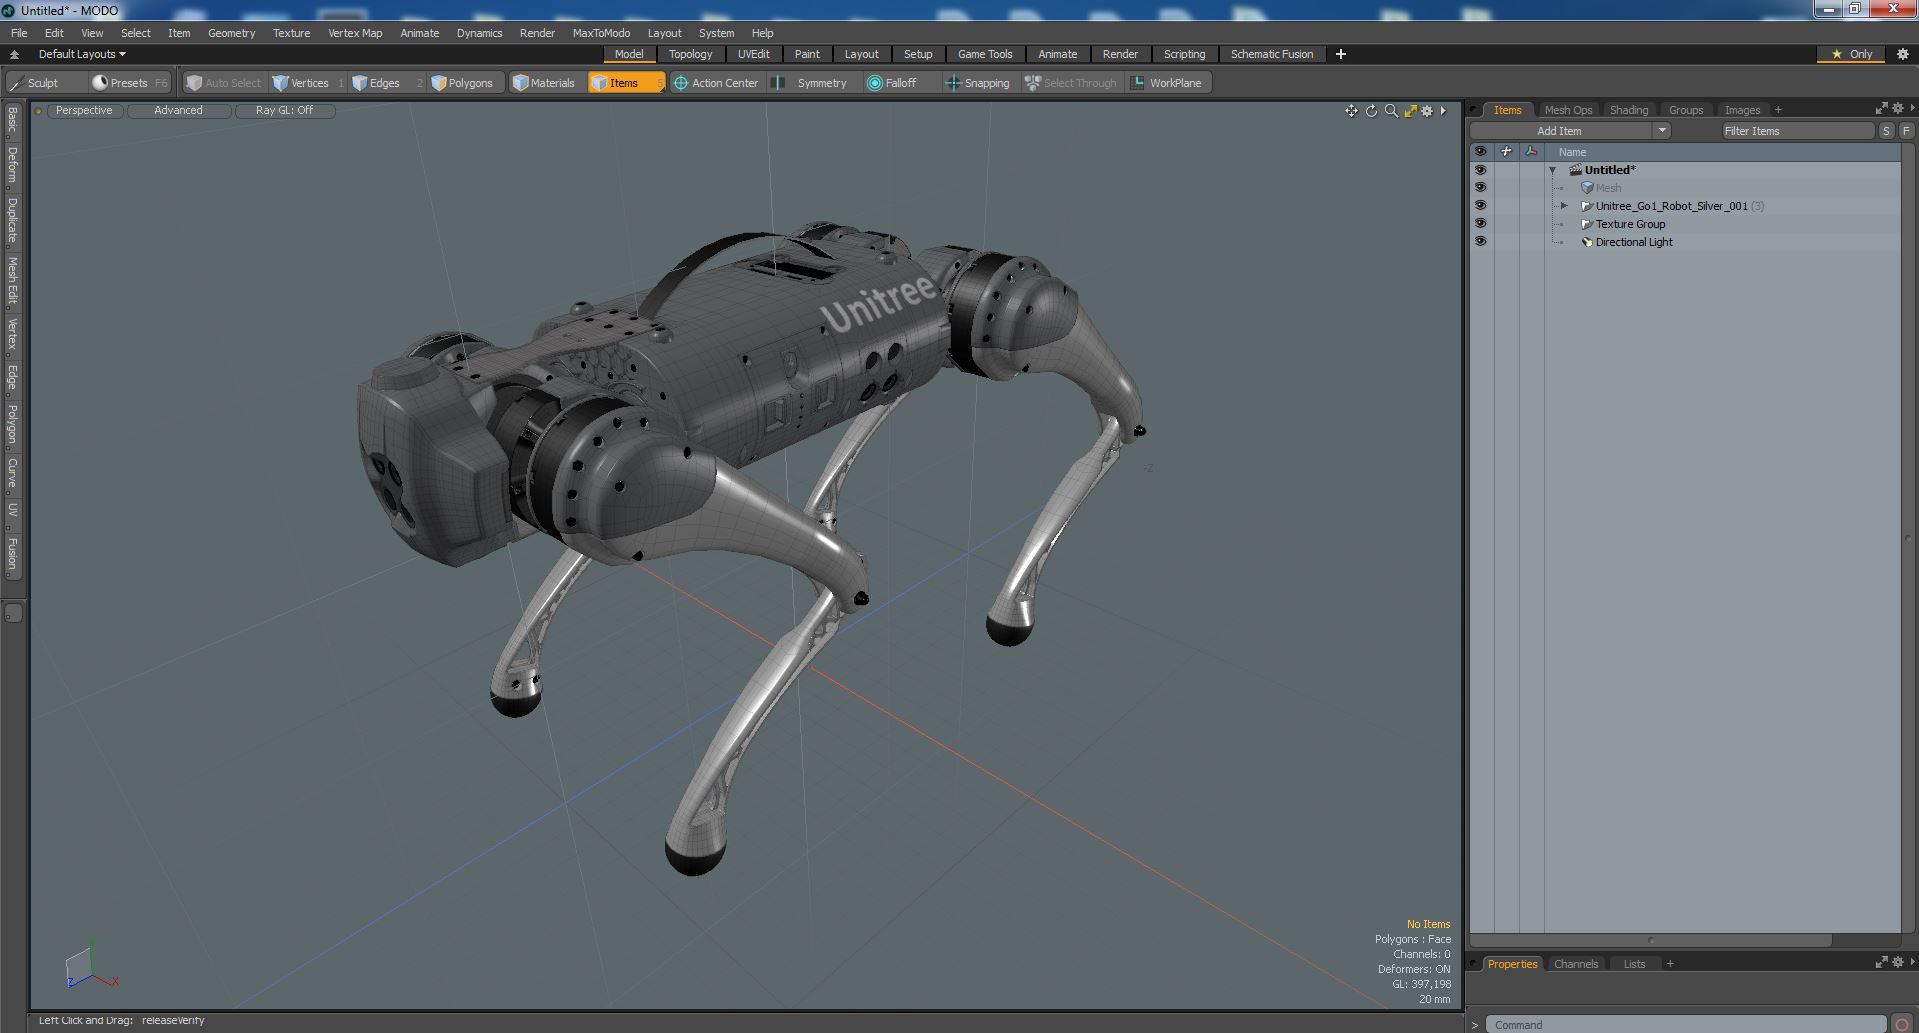The image size is (1919, 1033).
Task: Open the Ray GL: Off dropdown
Action: [284, 111]
